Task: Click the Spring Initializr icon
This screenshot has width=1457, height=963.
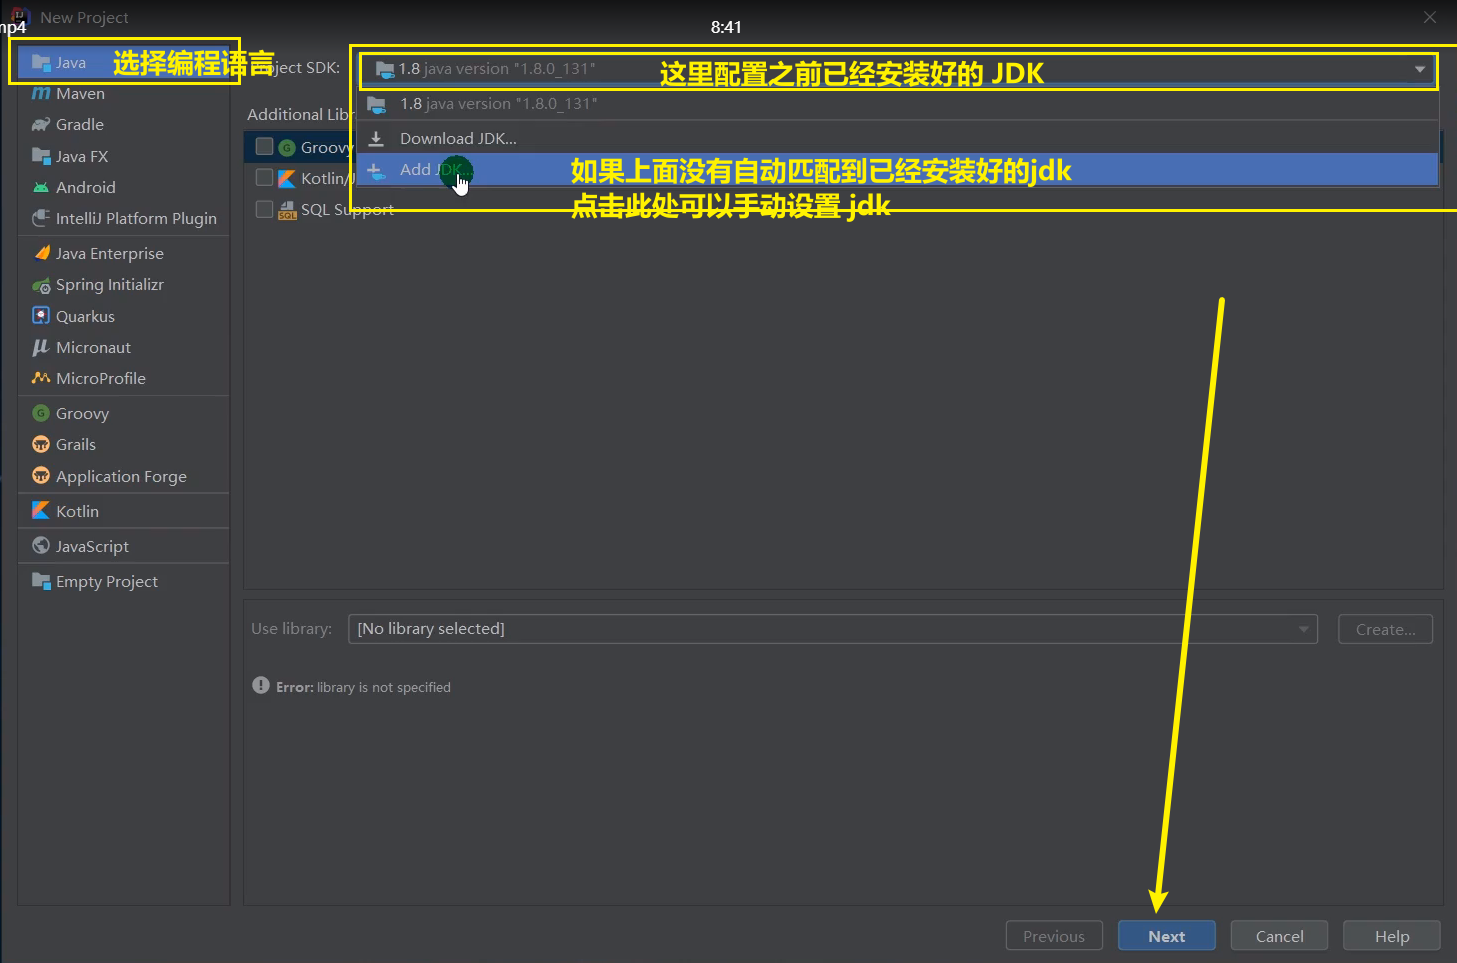Action: pos(41,285)
